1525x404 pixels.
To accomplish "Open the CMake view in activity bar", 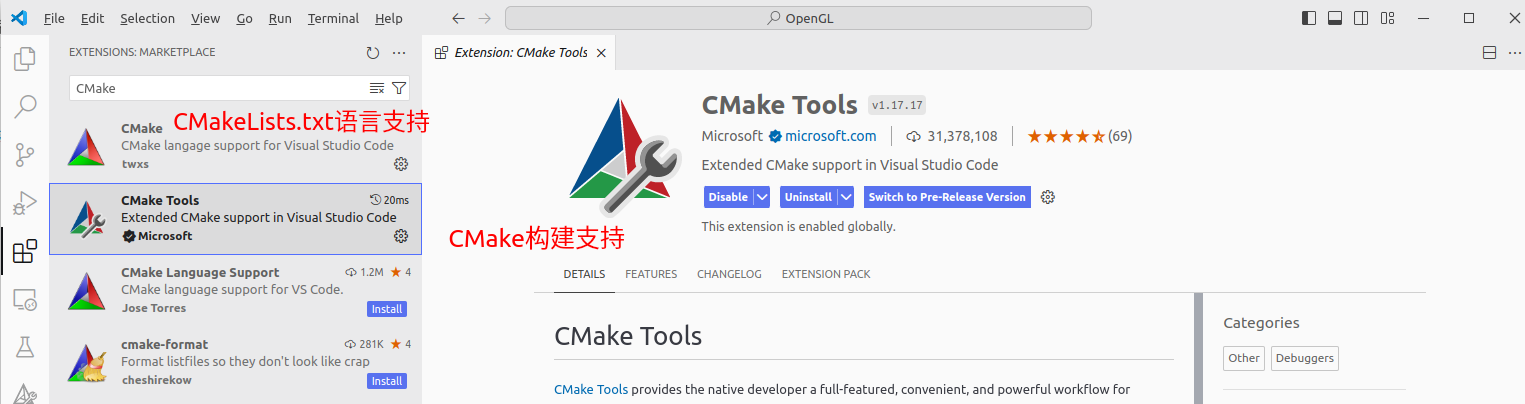I will pos(24,393).
